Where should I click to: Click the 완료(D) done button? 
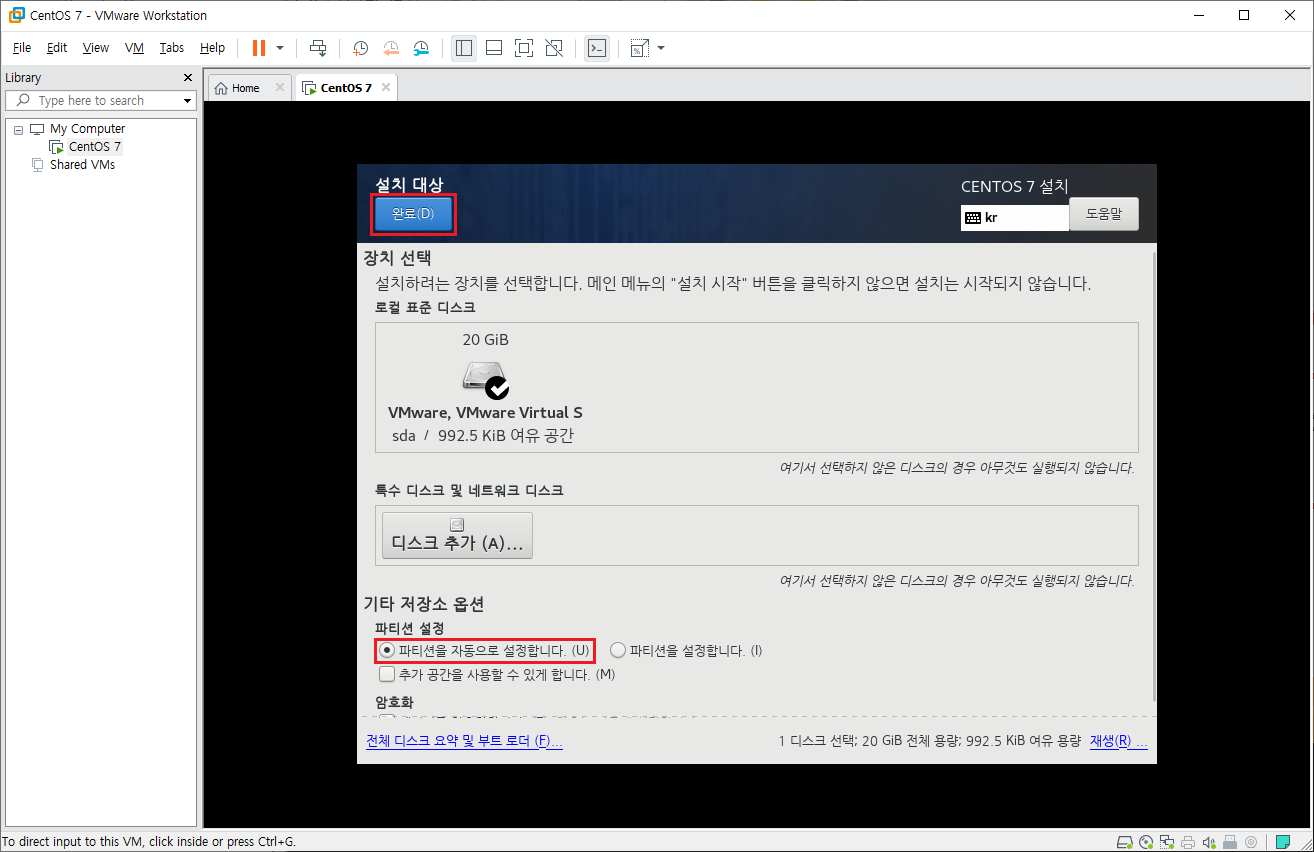[413, 214]
